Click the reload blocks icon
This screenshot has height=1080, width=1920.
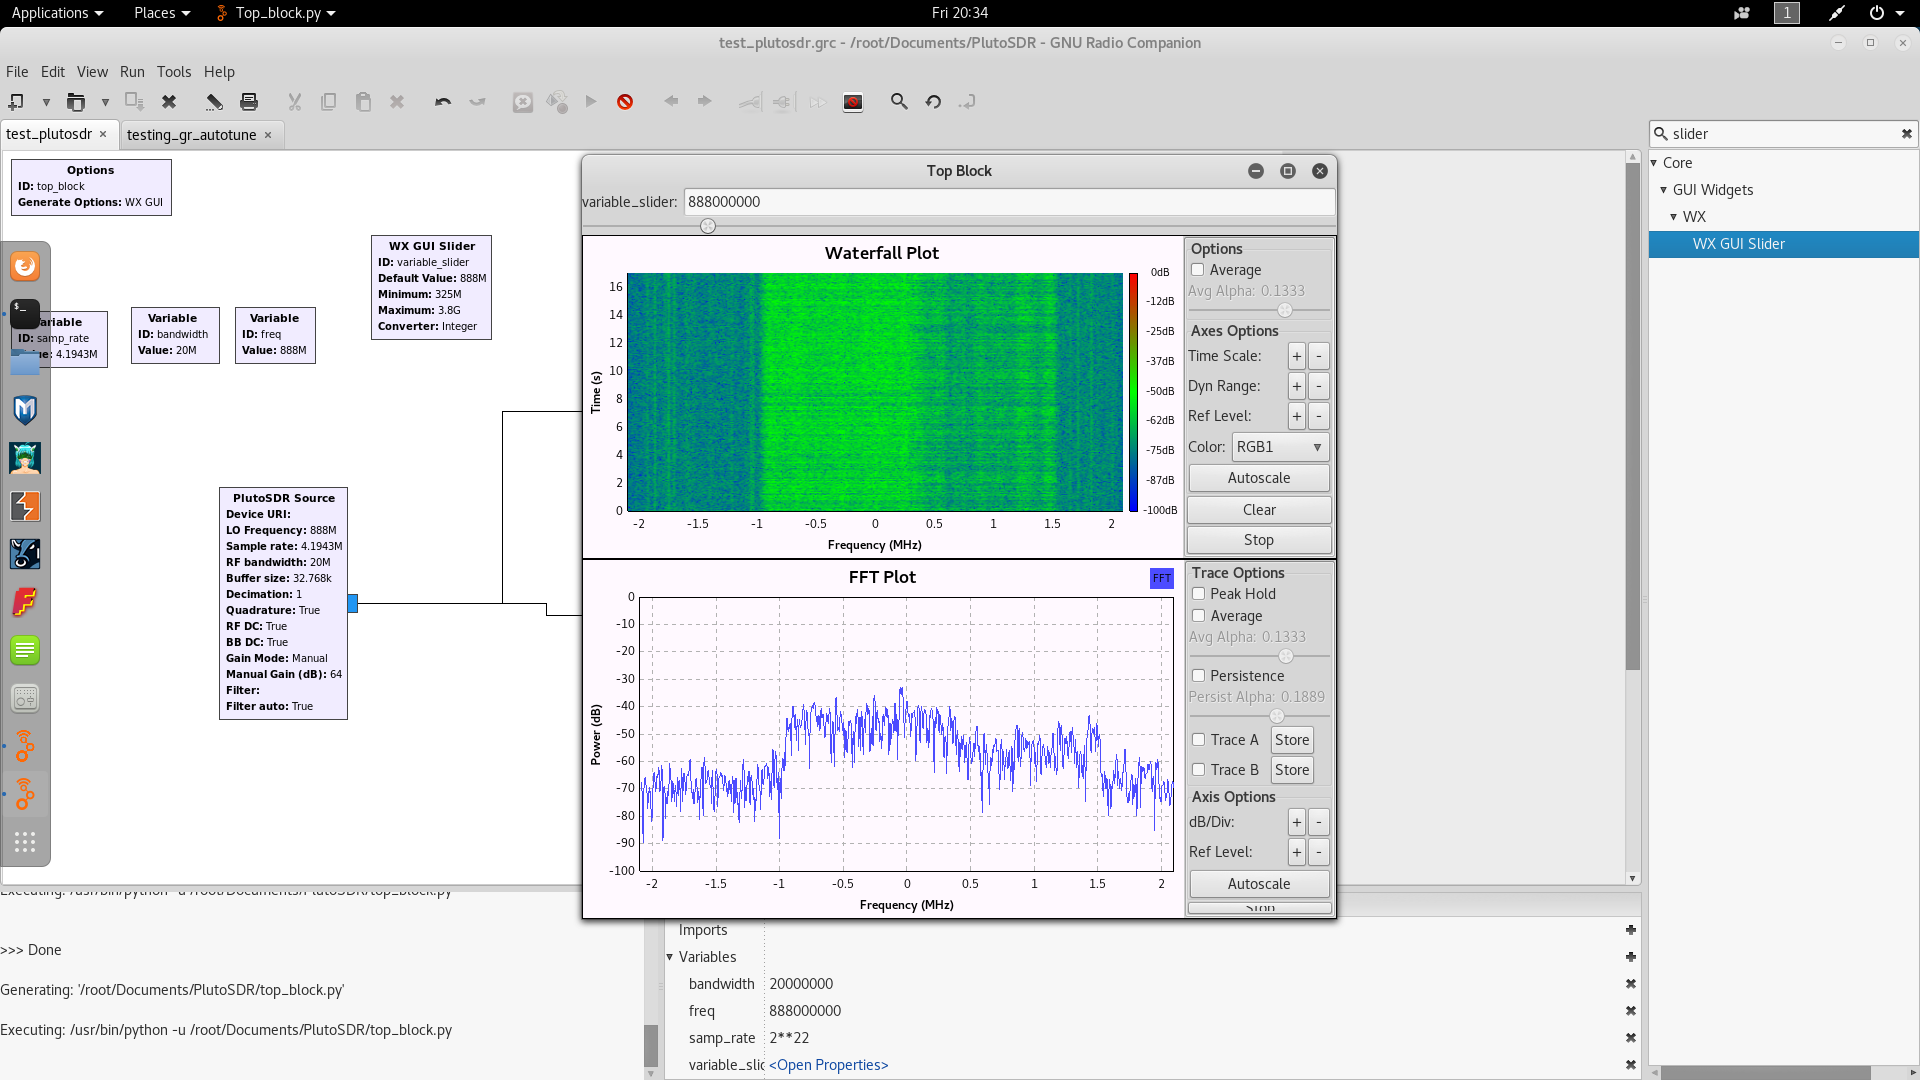click(933, 102)
